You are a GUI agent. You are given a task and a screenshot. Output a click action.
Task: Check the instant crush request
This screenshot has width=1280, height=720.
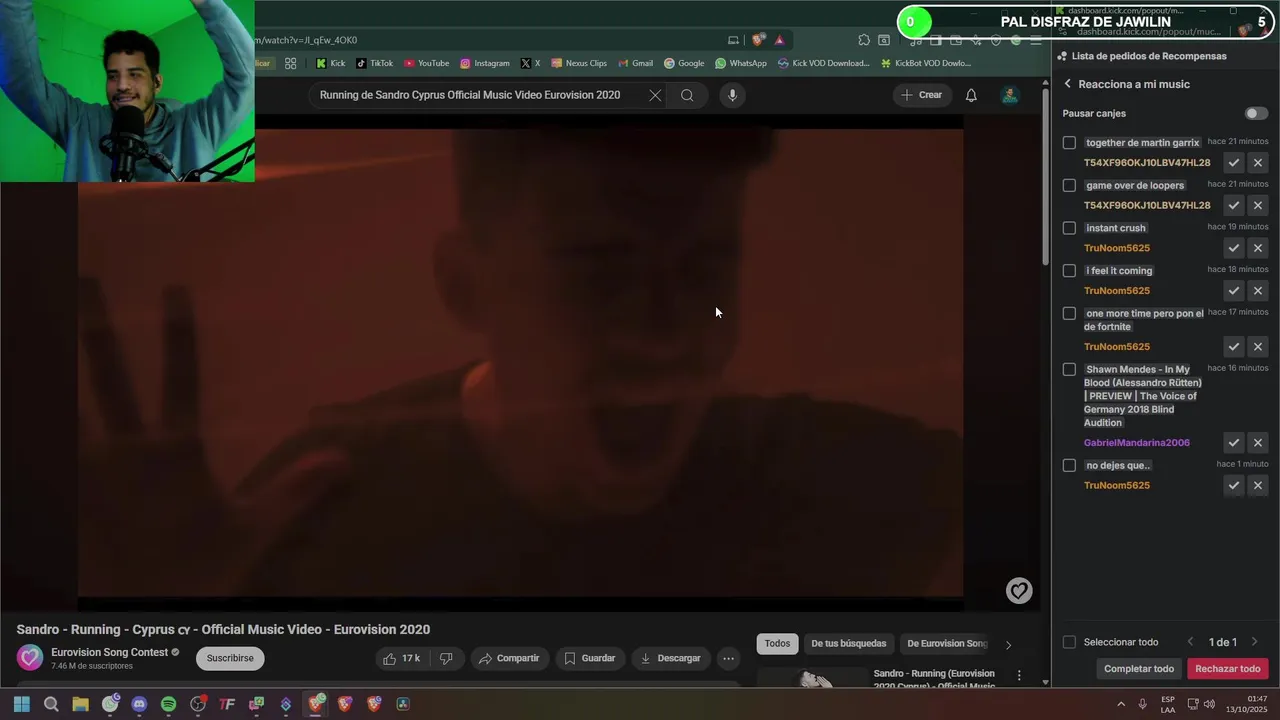pyautogui.click(x=1069, y=228)
